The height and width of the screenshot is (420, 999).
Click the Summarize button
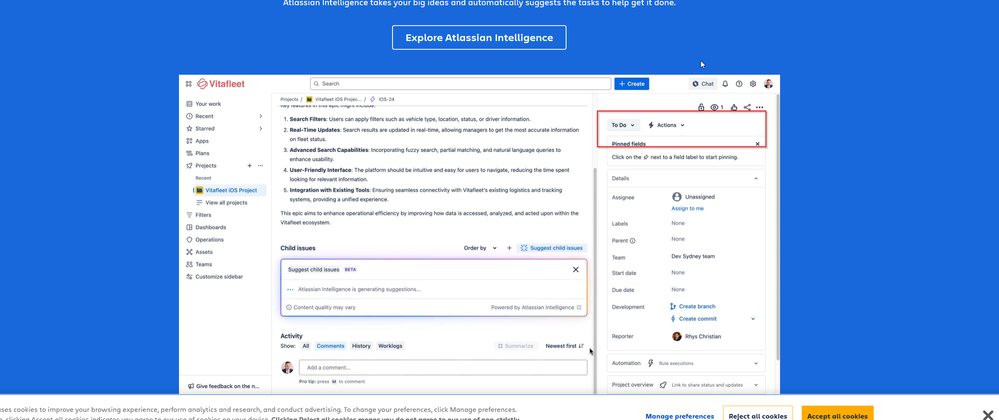[x=515, y=346]
